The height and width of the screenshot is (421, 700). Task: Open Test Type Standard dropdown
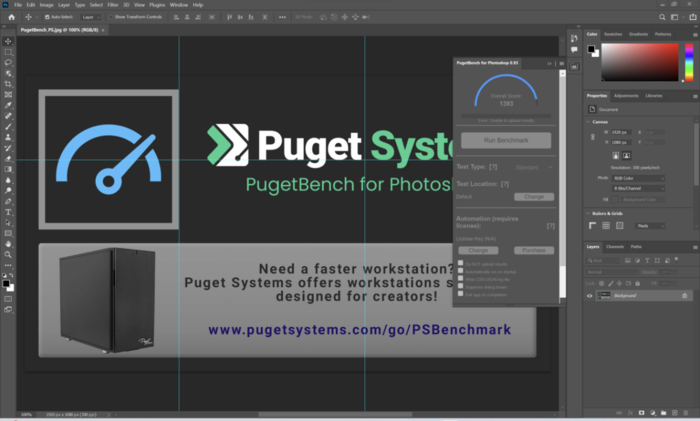pyautogui.click(x=534, y=167)
